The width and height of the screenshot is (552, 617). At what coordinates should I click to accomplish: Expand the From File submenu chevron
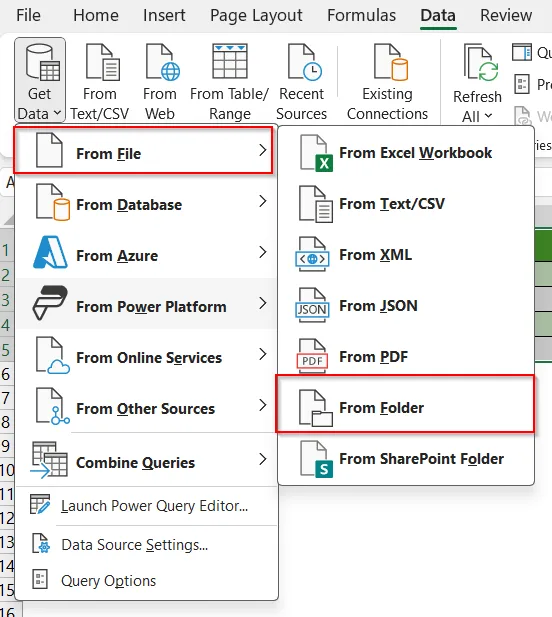click(x=262, y=150)
